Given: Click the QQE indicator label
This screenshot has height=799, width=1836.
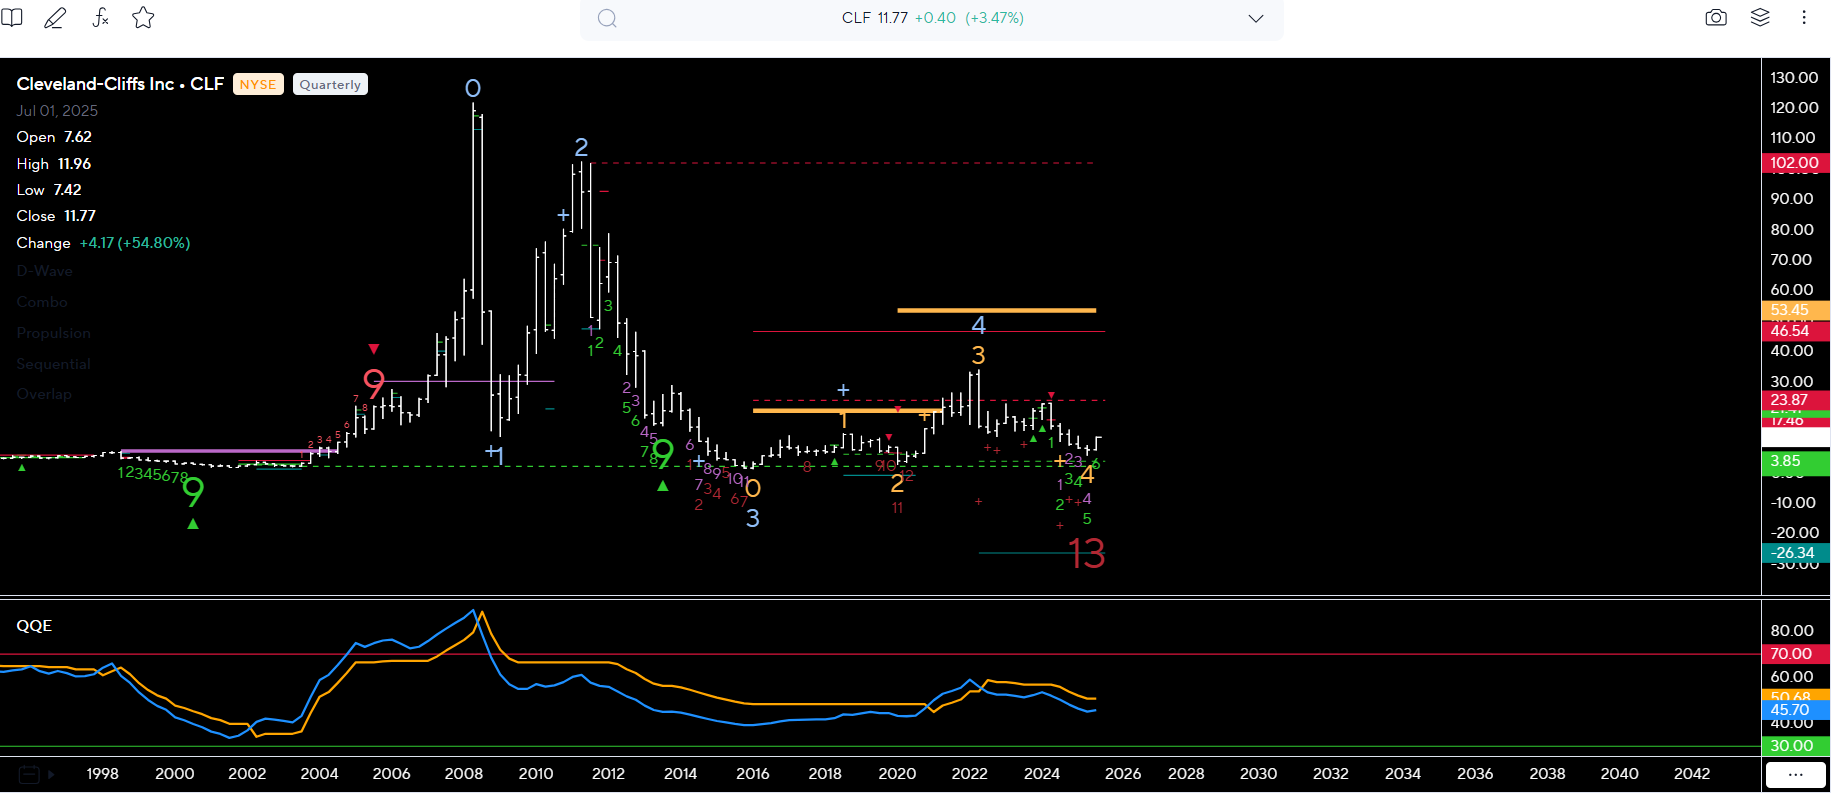Looking at the screenshot, I should [x=34, y=626].
